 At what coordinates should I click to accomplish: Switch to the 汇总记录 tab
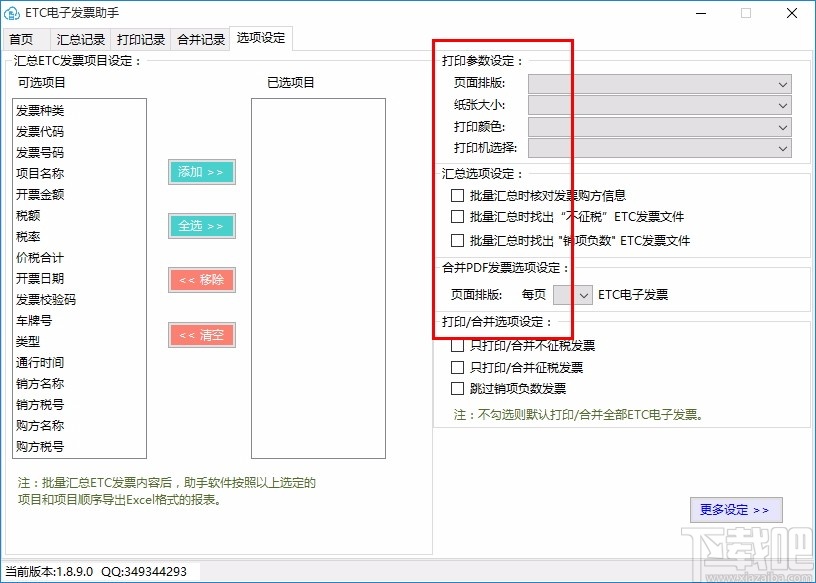click(80, 39)
